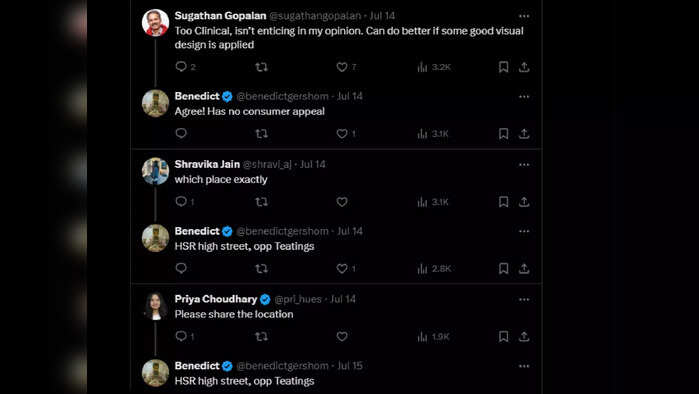Open Shravika Jain's avatar thumbnail
699x394 pixels.
pos(155,171)
